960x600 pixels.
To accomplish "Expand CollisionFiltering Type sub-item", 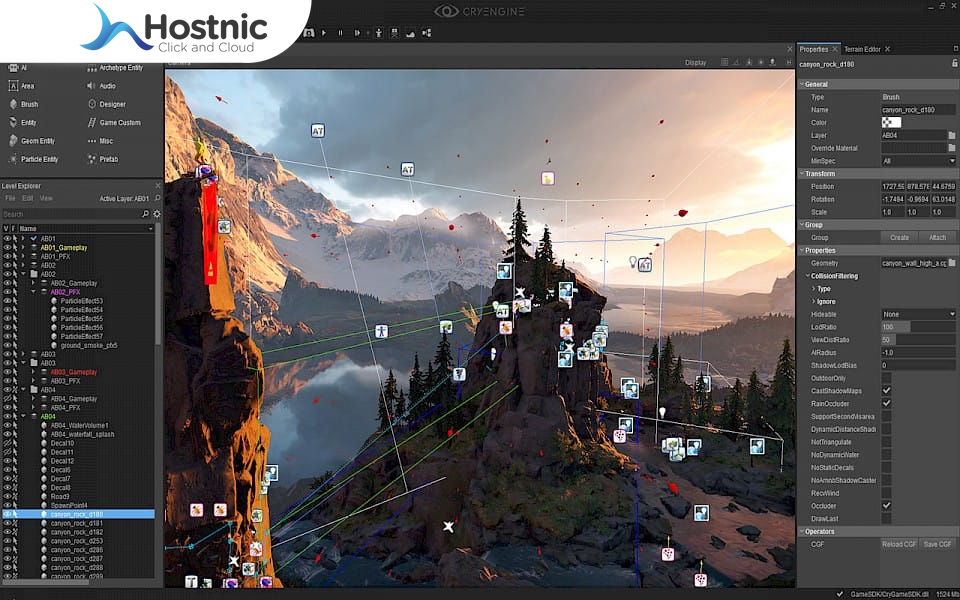I will coord(814,289).
